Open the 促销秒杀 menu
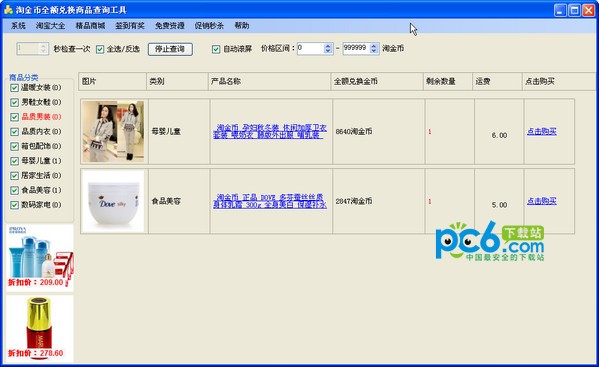This screenshot has height=367, width=599. click(x=209, y=26)
